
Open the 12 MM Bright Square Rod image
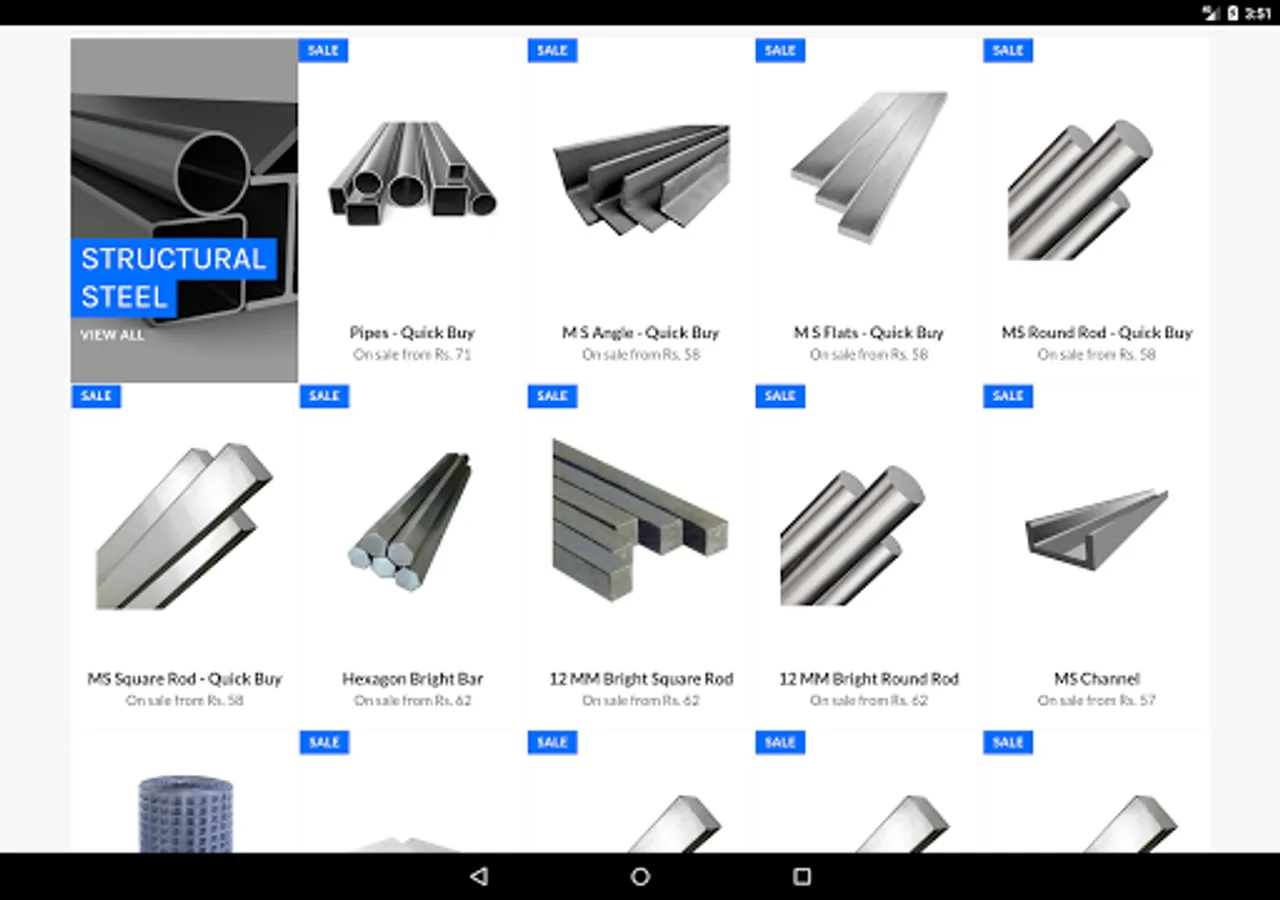point(641,520)
